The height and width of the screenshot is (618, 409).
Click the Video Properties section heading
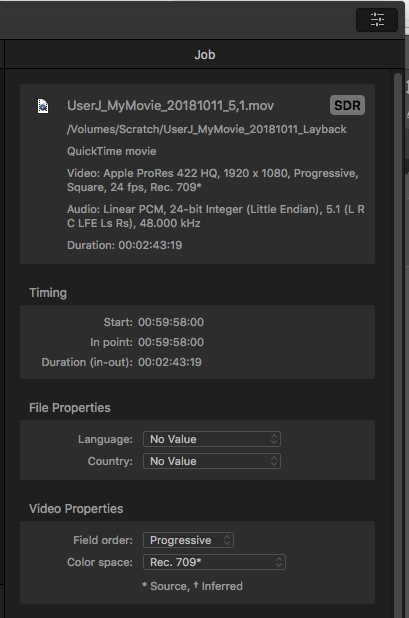(76, 508)
